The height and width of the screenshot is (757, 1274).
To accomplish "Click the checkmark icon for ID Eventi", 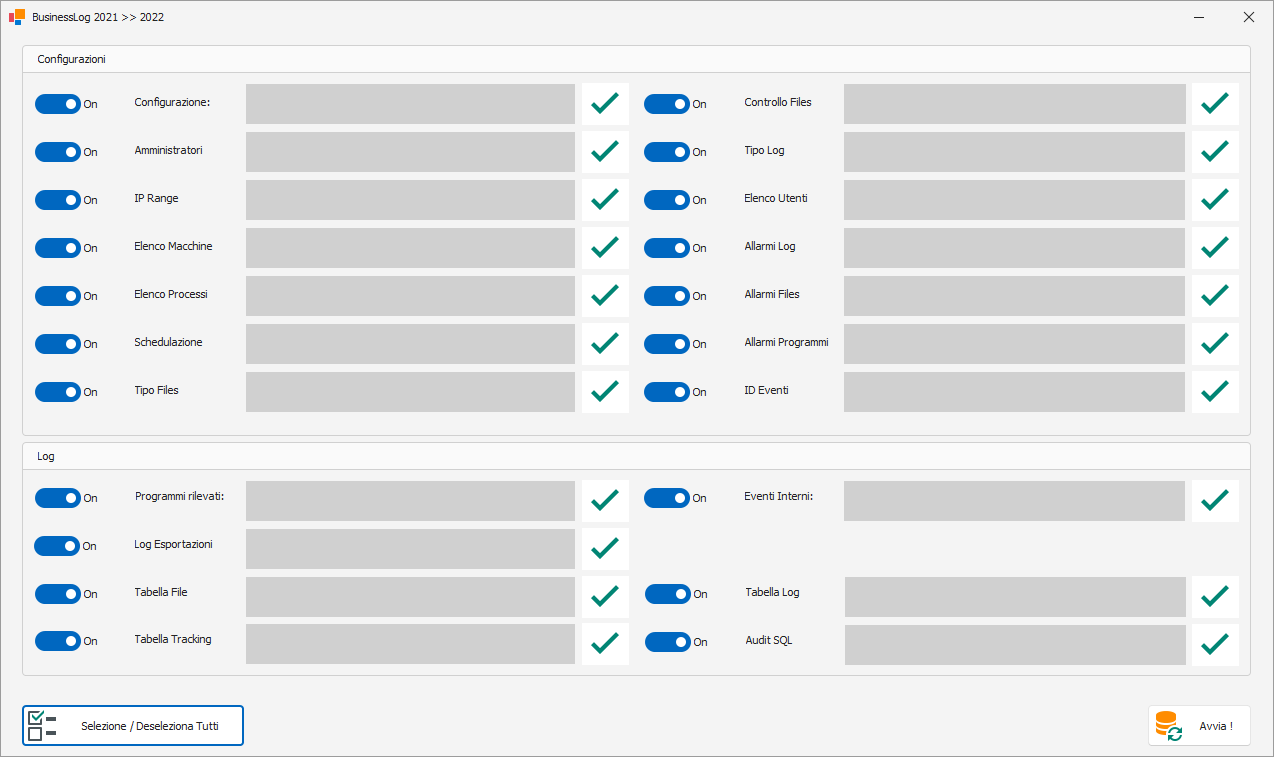I will coord(1215,391).
